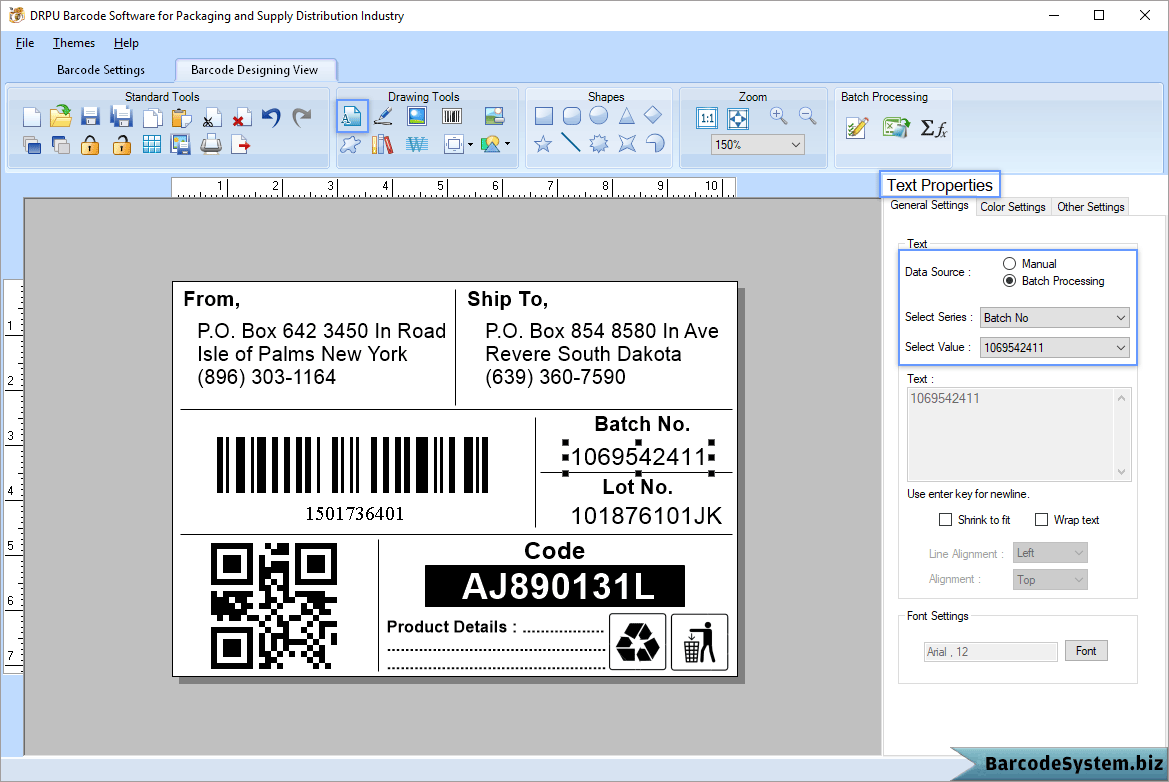Select the line drawing tool

pyautogui.click(x=571, y=142)
